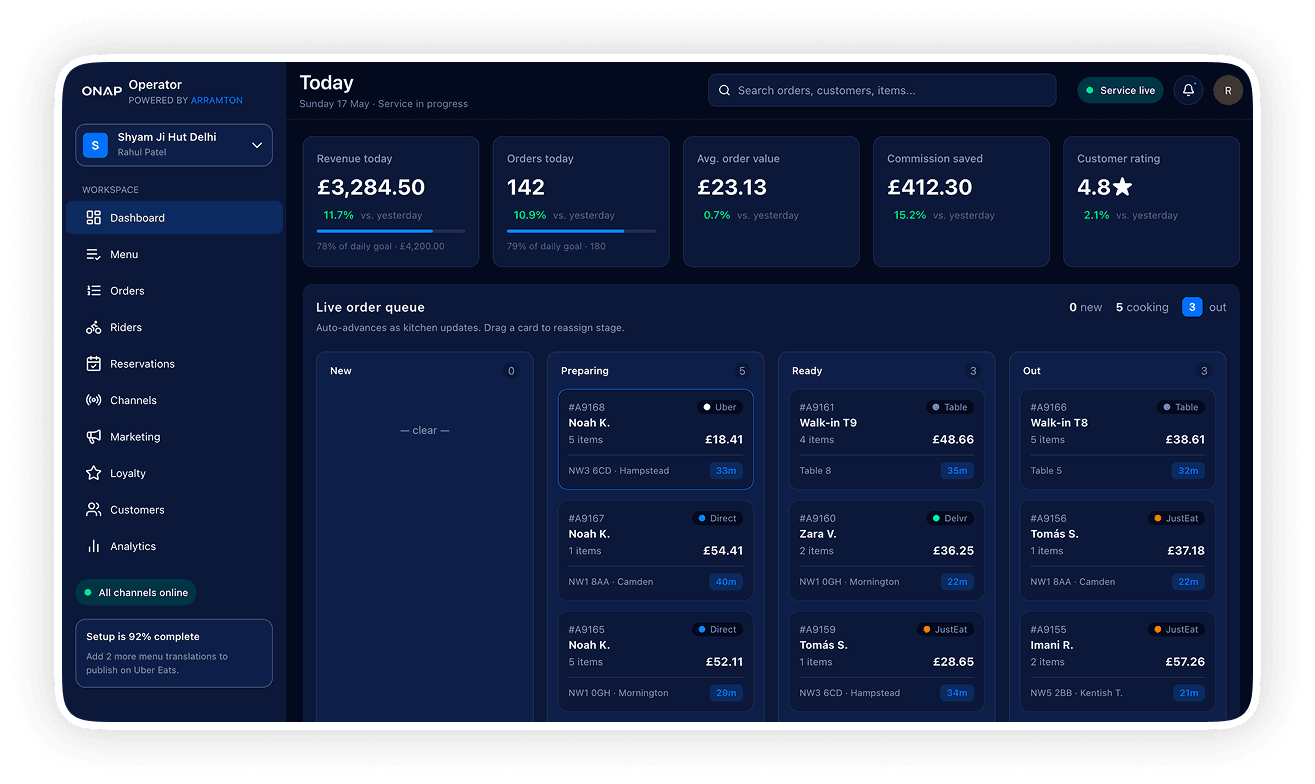Click the Service live status pill

[x=1121, y=90]
